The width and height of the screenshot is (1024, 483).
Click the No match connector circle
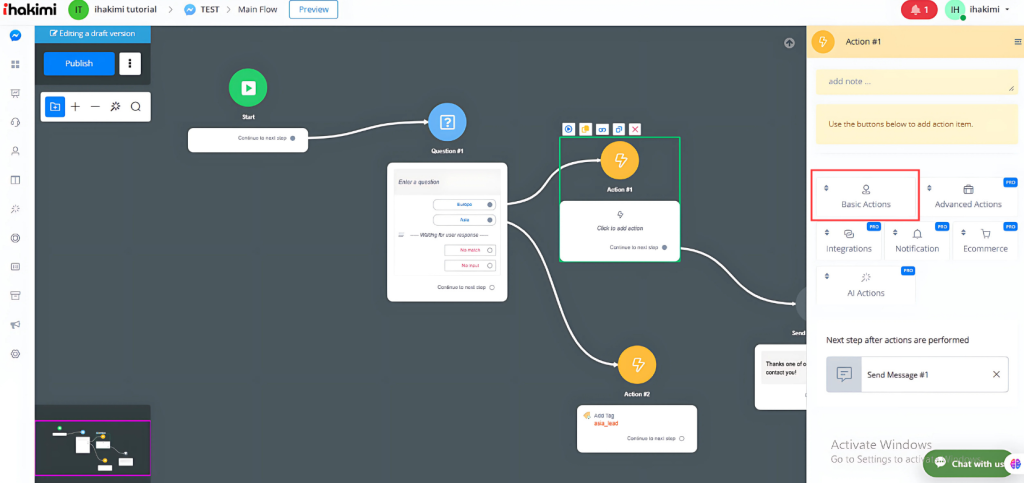pos(490,250)
